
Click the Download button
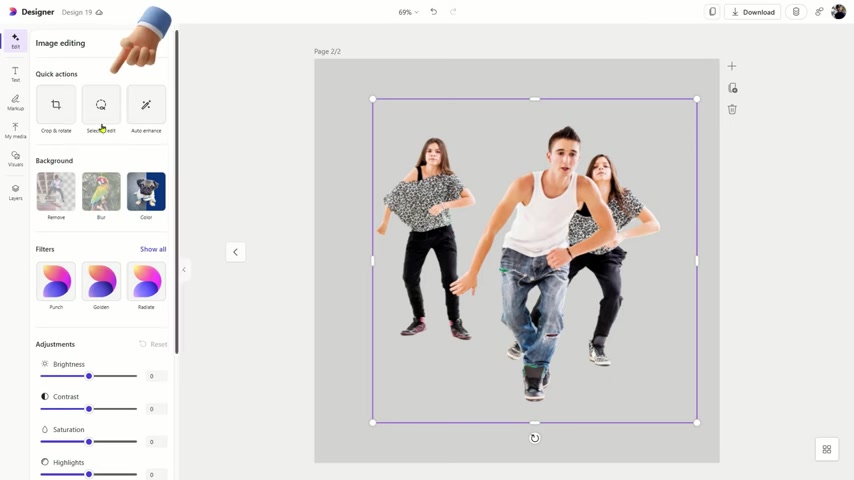tap(753, 12)
